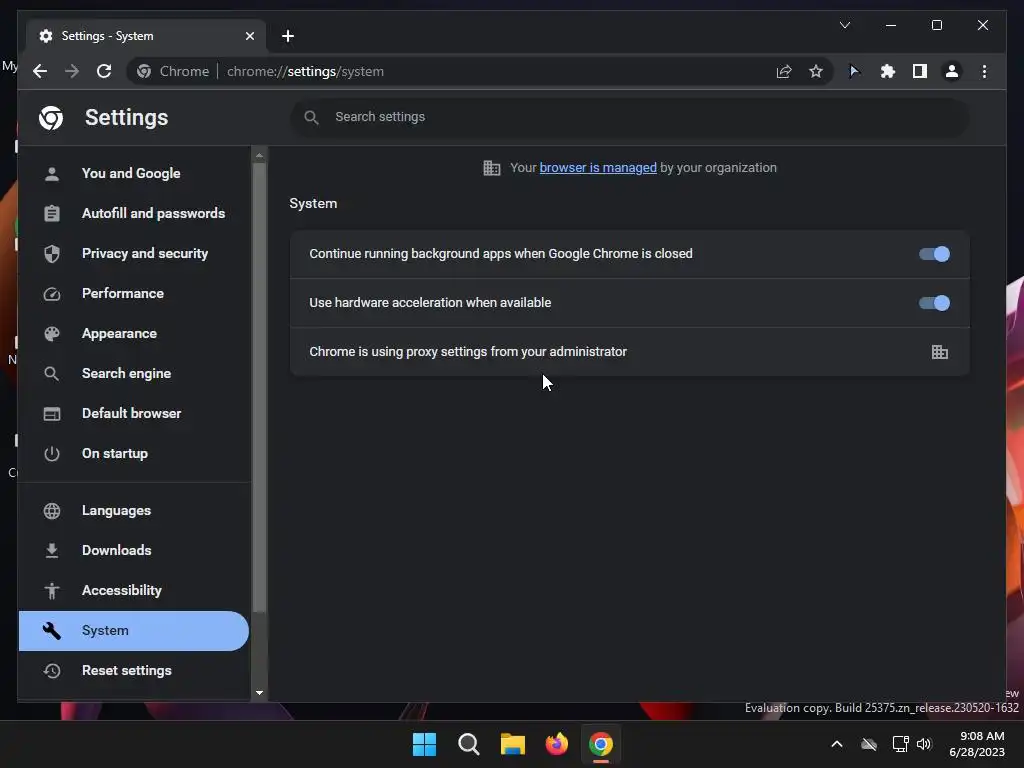Click the building icon beside managed browser notice

[492, 168]
